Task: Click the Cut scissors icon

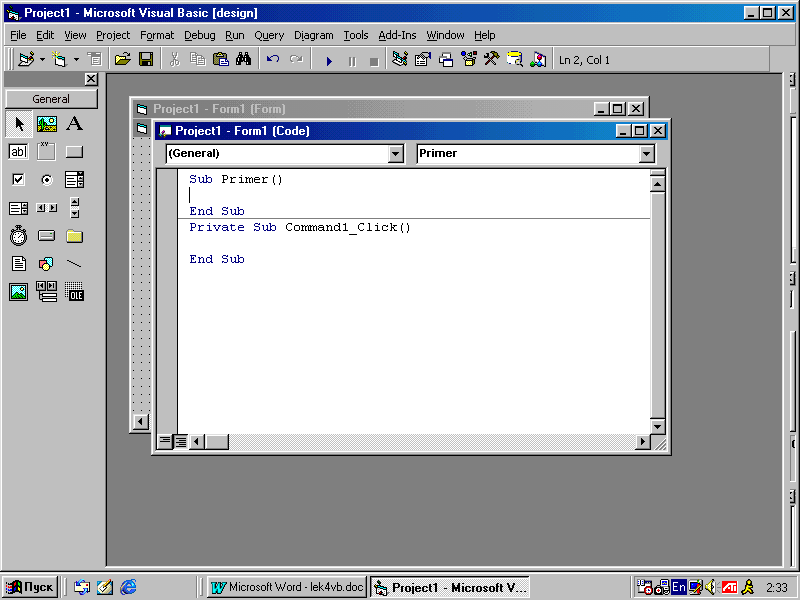Action: (174, 60)
